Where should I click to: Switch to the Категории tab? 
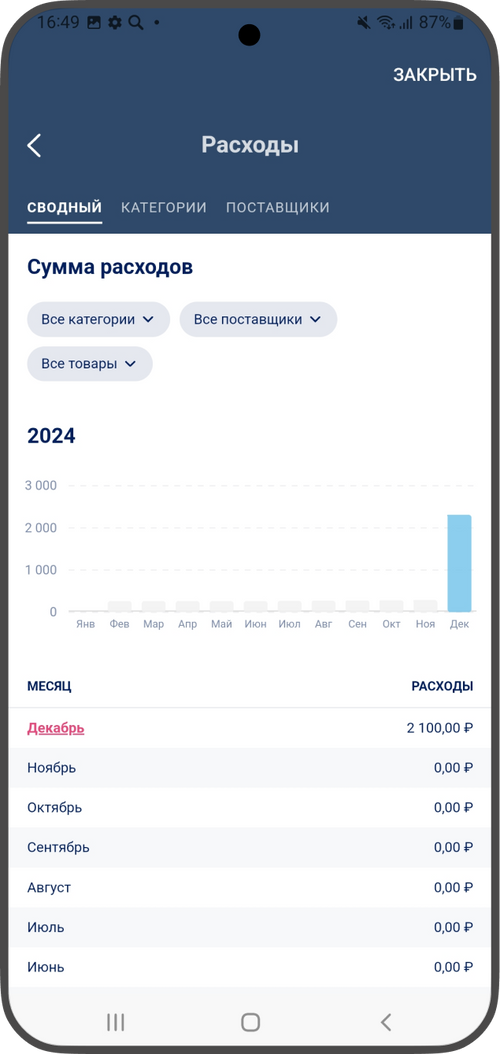click(163, 207)
